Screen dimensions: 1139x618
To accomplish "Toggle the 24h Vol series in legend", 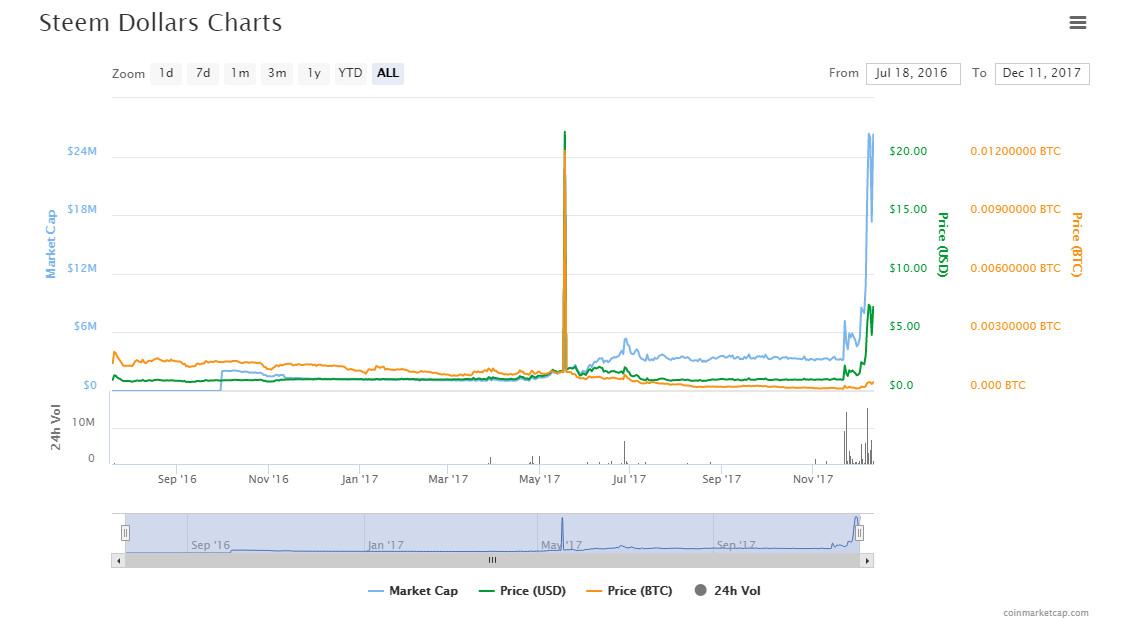I will click(x=727, y=591).
